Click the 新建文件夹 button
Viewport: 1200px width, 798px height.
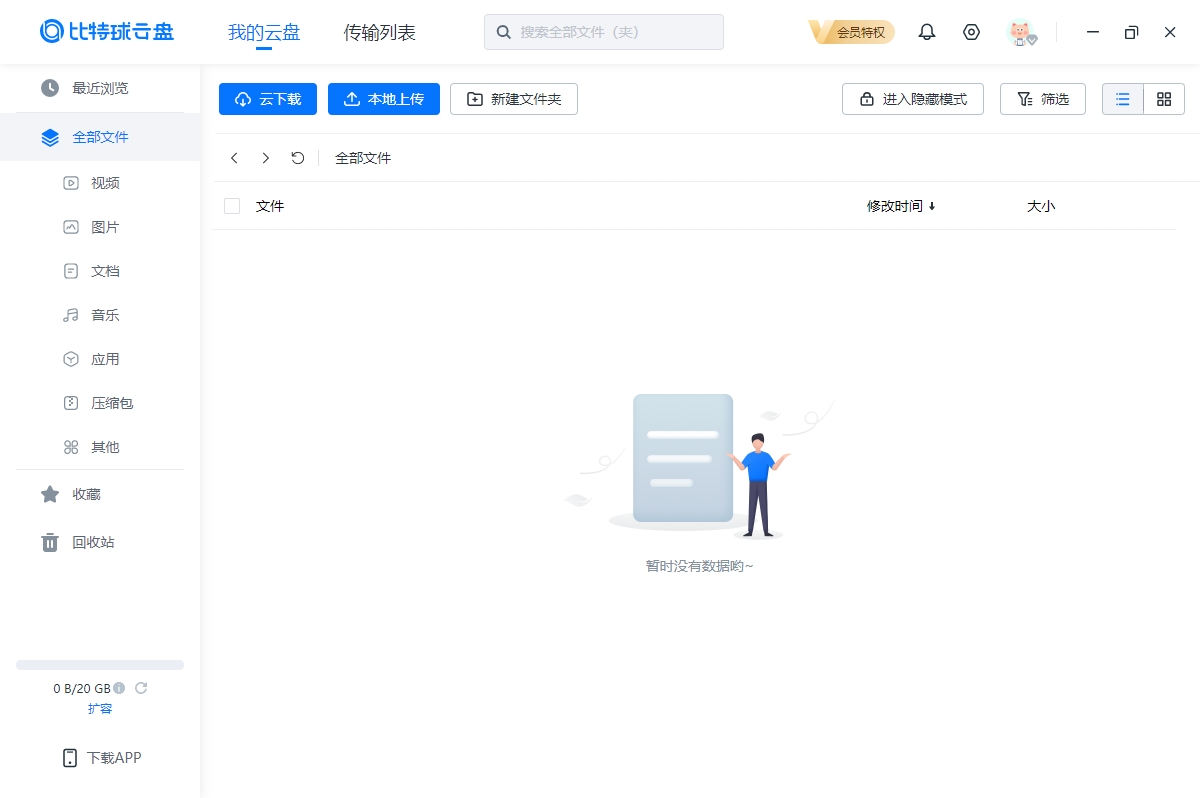tap(513, 98)
